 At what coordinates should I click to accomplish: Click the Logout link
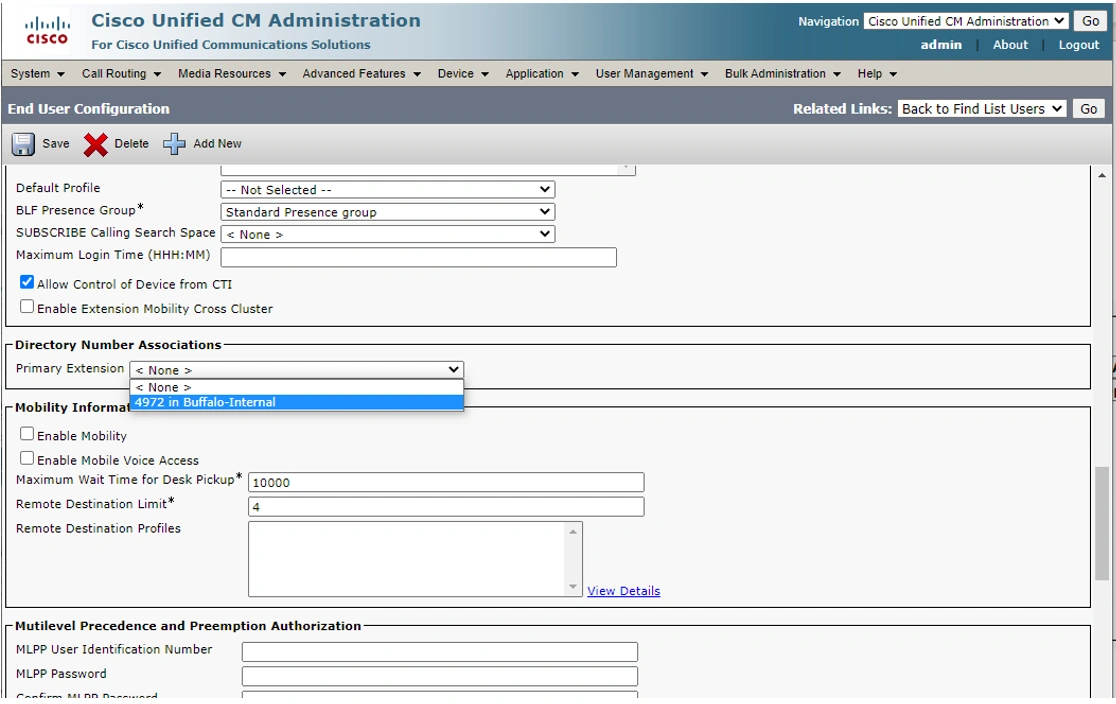1078,45
